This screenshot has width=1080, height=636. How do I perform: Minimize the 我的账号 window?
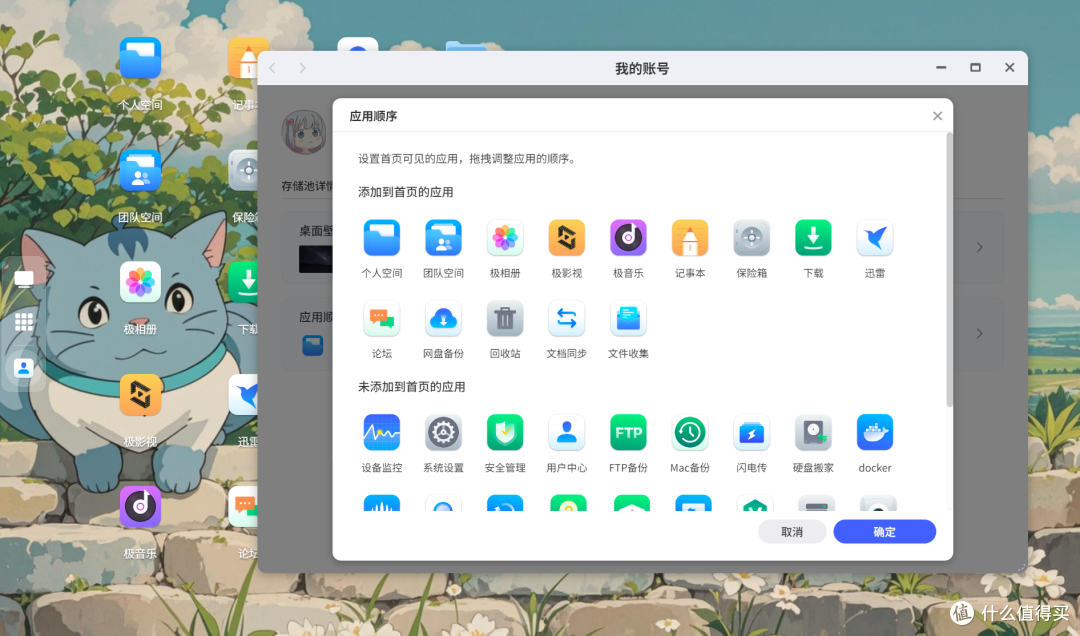[941, 68]
